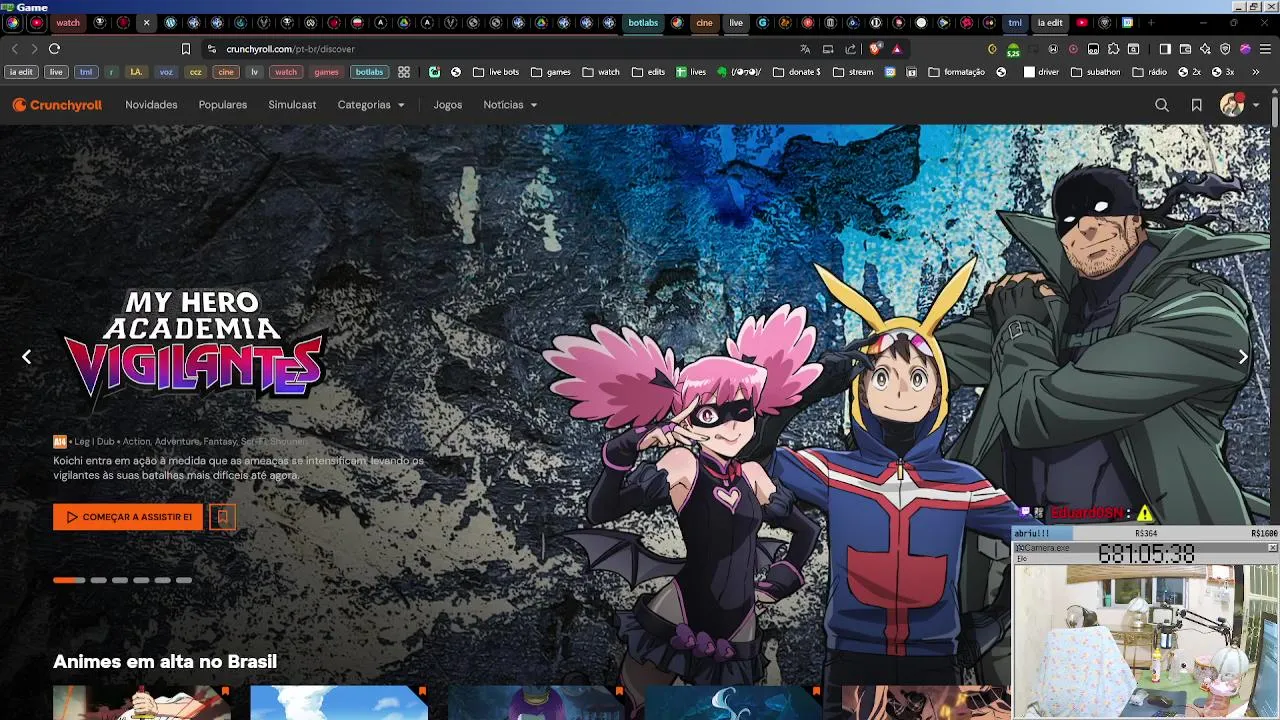
Task: Expand the Categorias dropdown
Action: 371,105
